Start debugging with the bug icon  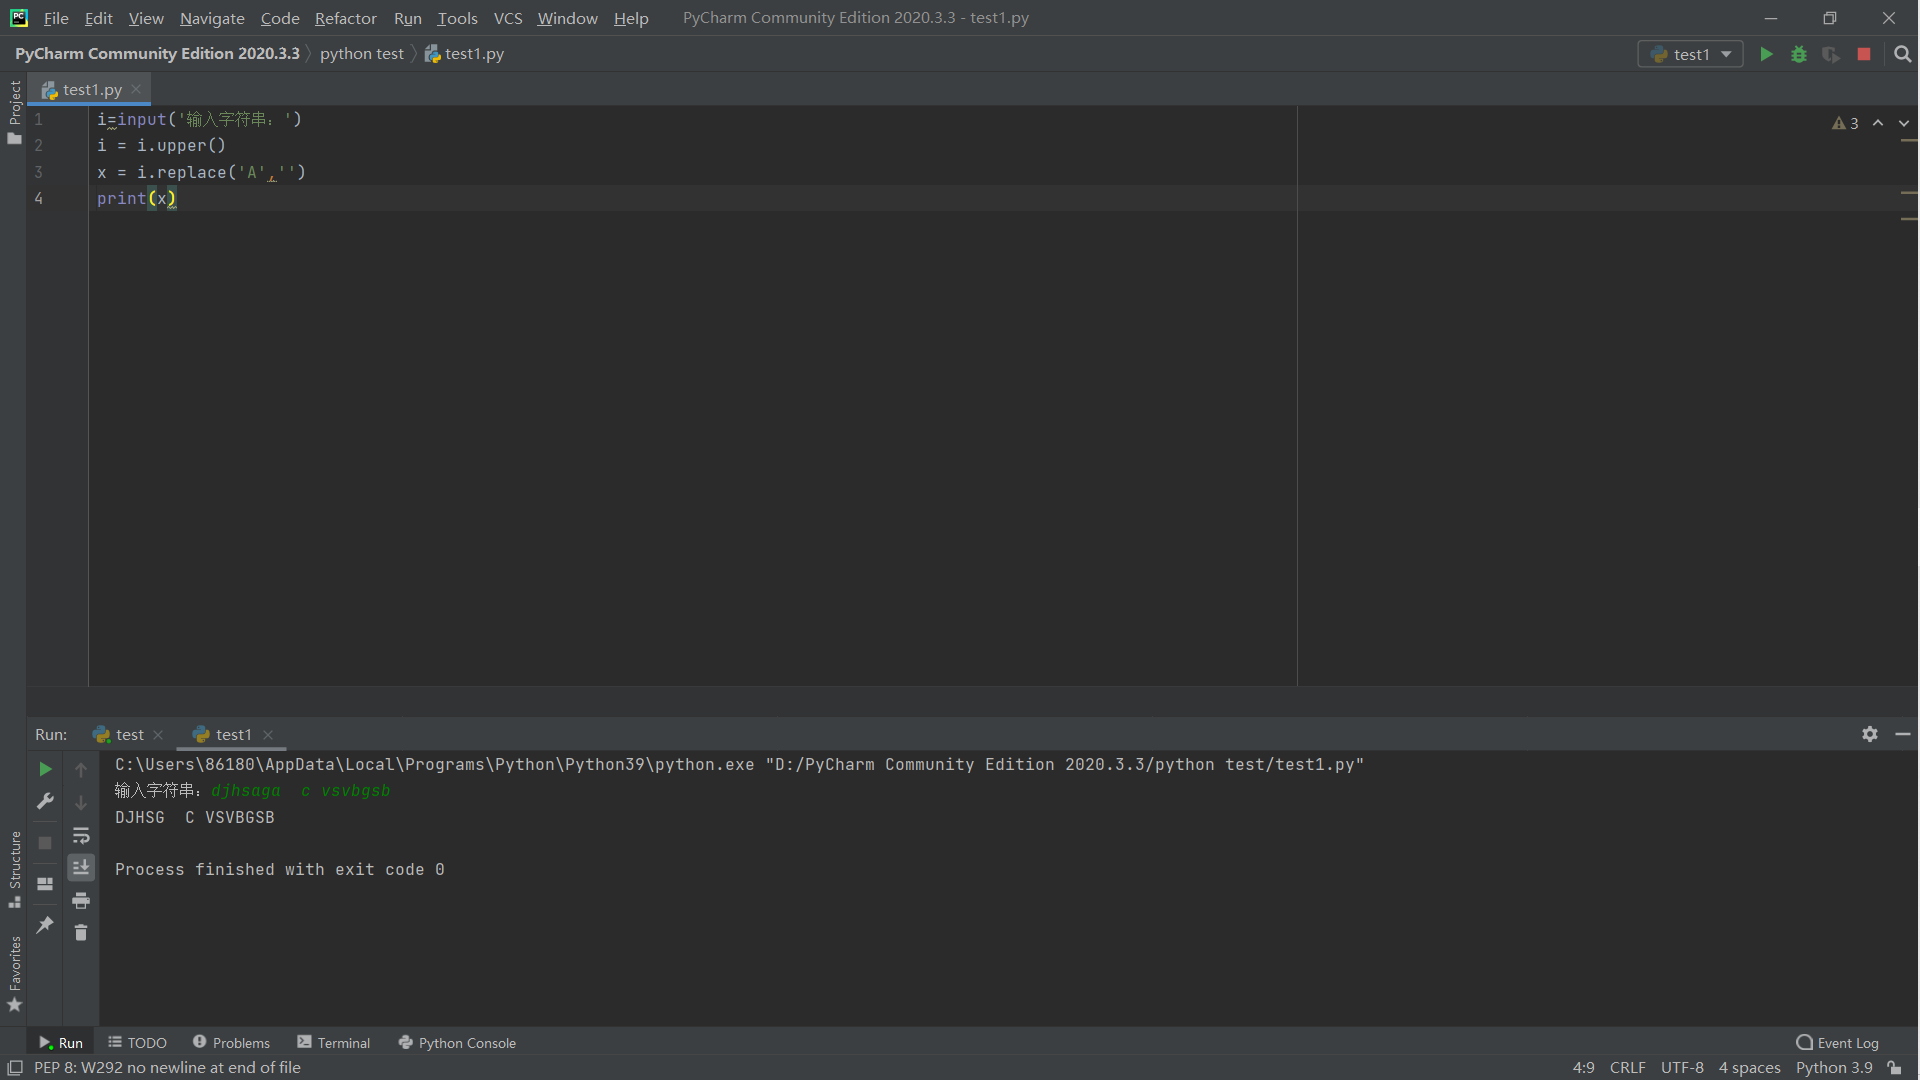click(x=1799, y=54)
